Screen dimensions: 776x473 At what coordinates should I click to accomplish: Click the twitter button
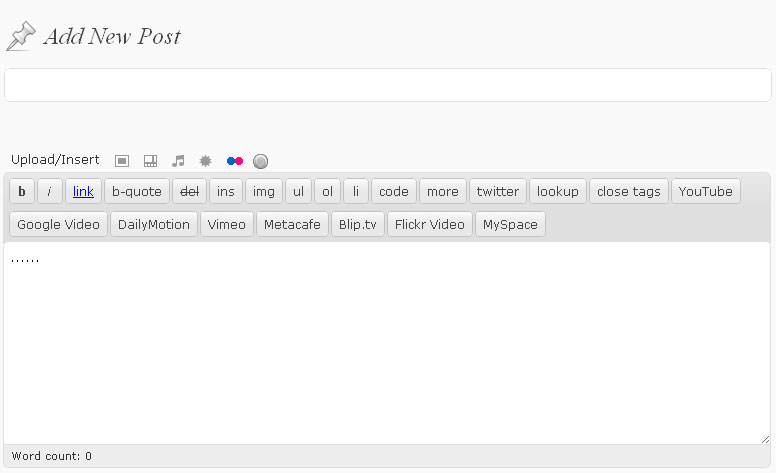click(497, 191)
